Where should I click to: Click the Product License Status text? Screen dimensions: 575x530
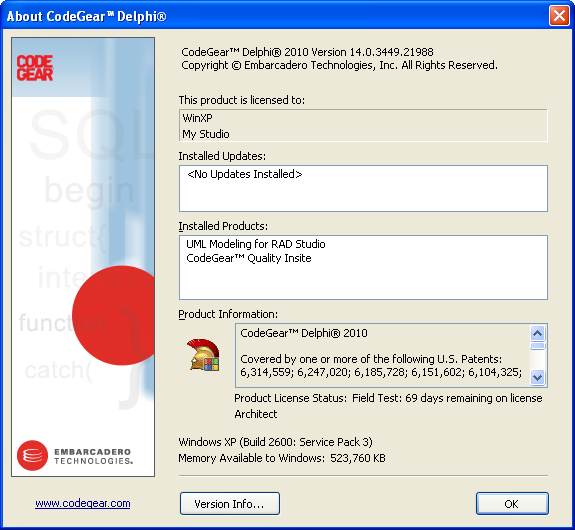coord(388,398)
